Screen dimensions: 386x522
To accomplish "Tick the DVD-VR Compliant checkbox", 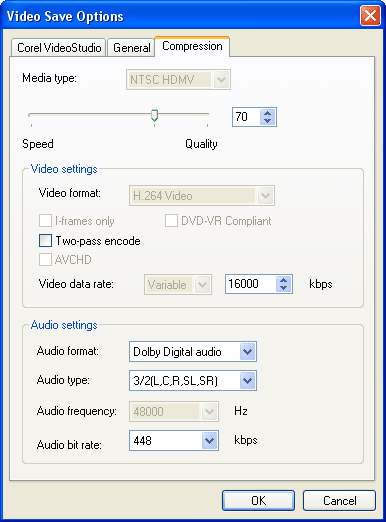I will (x=171, y=221).
